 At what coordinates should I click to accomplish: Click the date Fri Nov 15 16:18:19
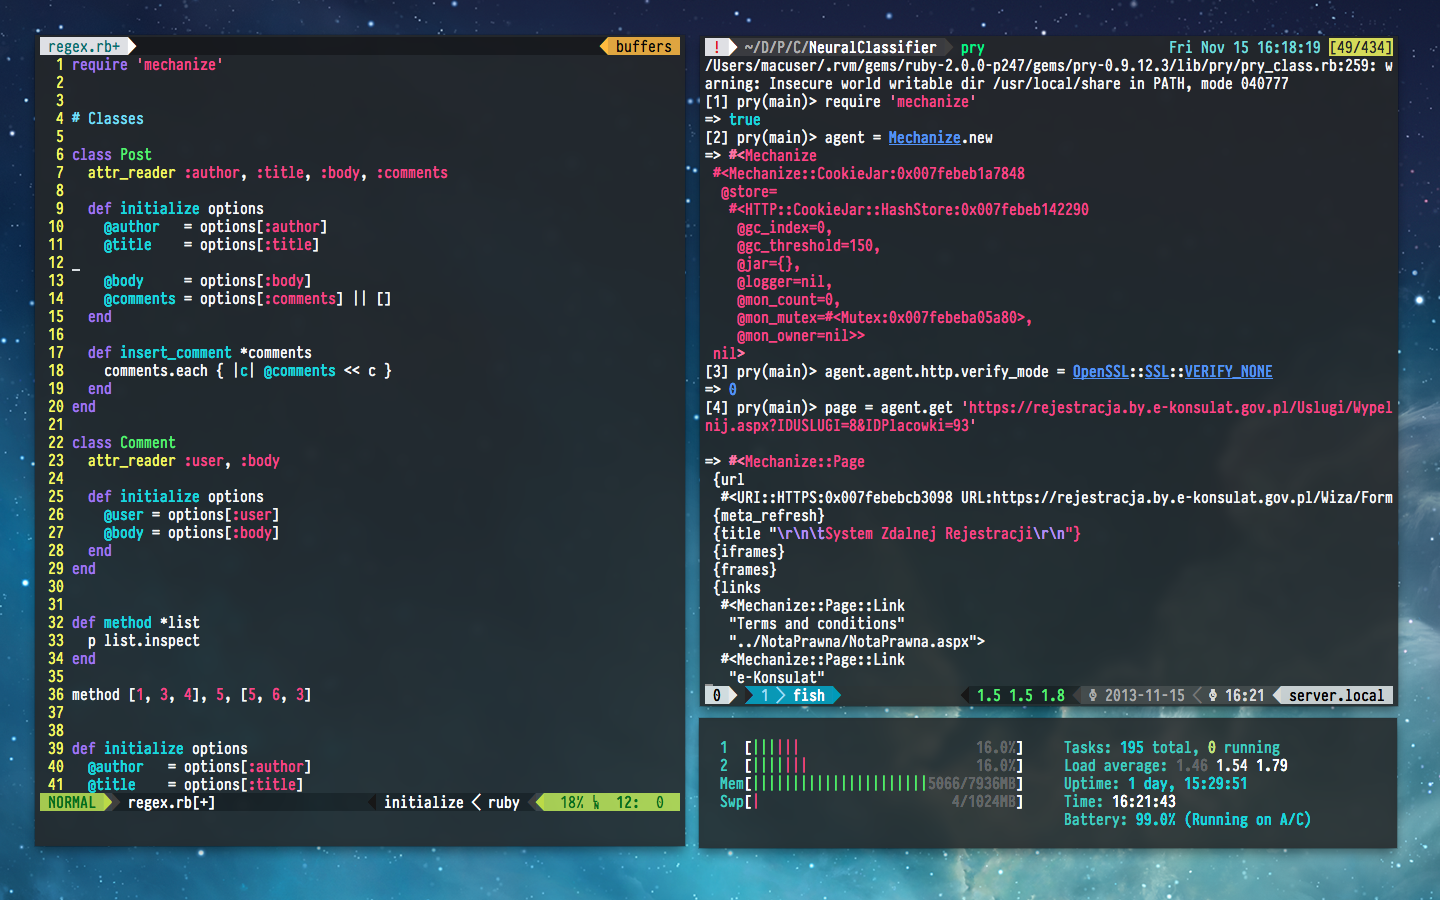tap(1244, 47)
